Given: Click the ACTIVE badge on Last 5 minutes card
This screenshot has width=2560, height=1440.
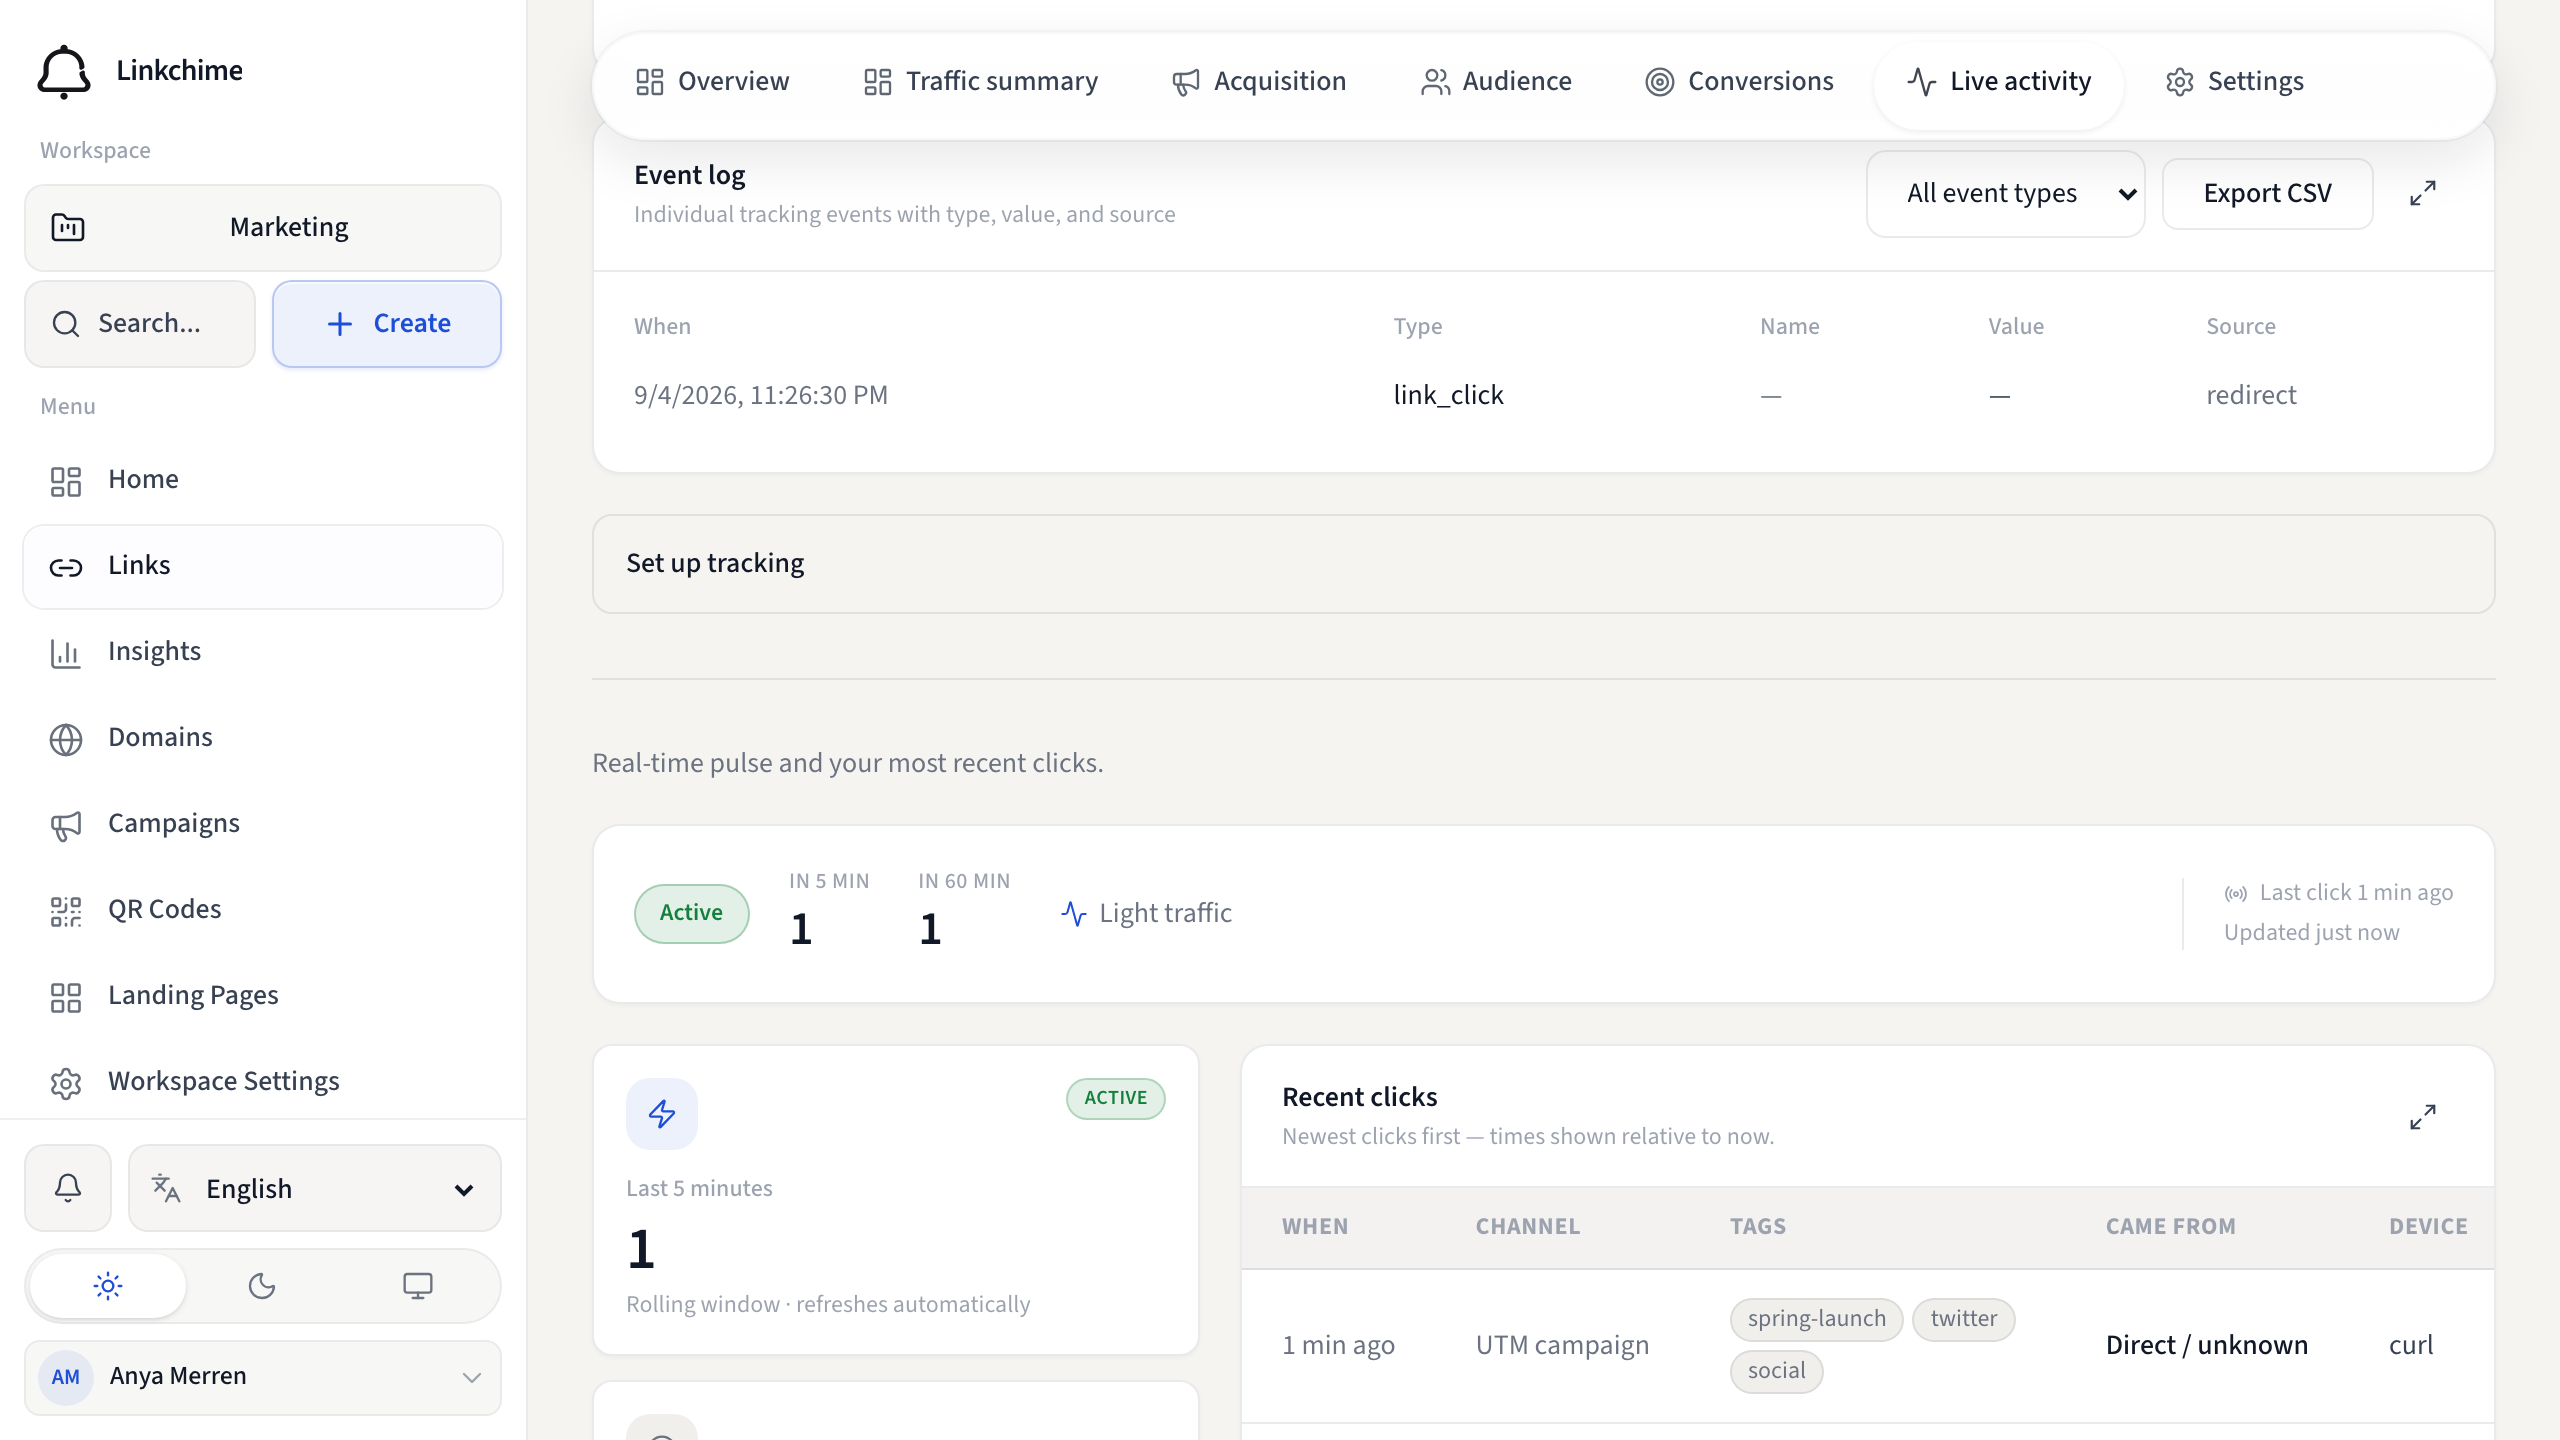Looking at the screenshot, I should point(1115,1098).
